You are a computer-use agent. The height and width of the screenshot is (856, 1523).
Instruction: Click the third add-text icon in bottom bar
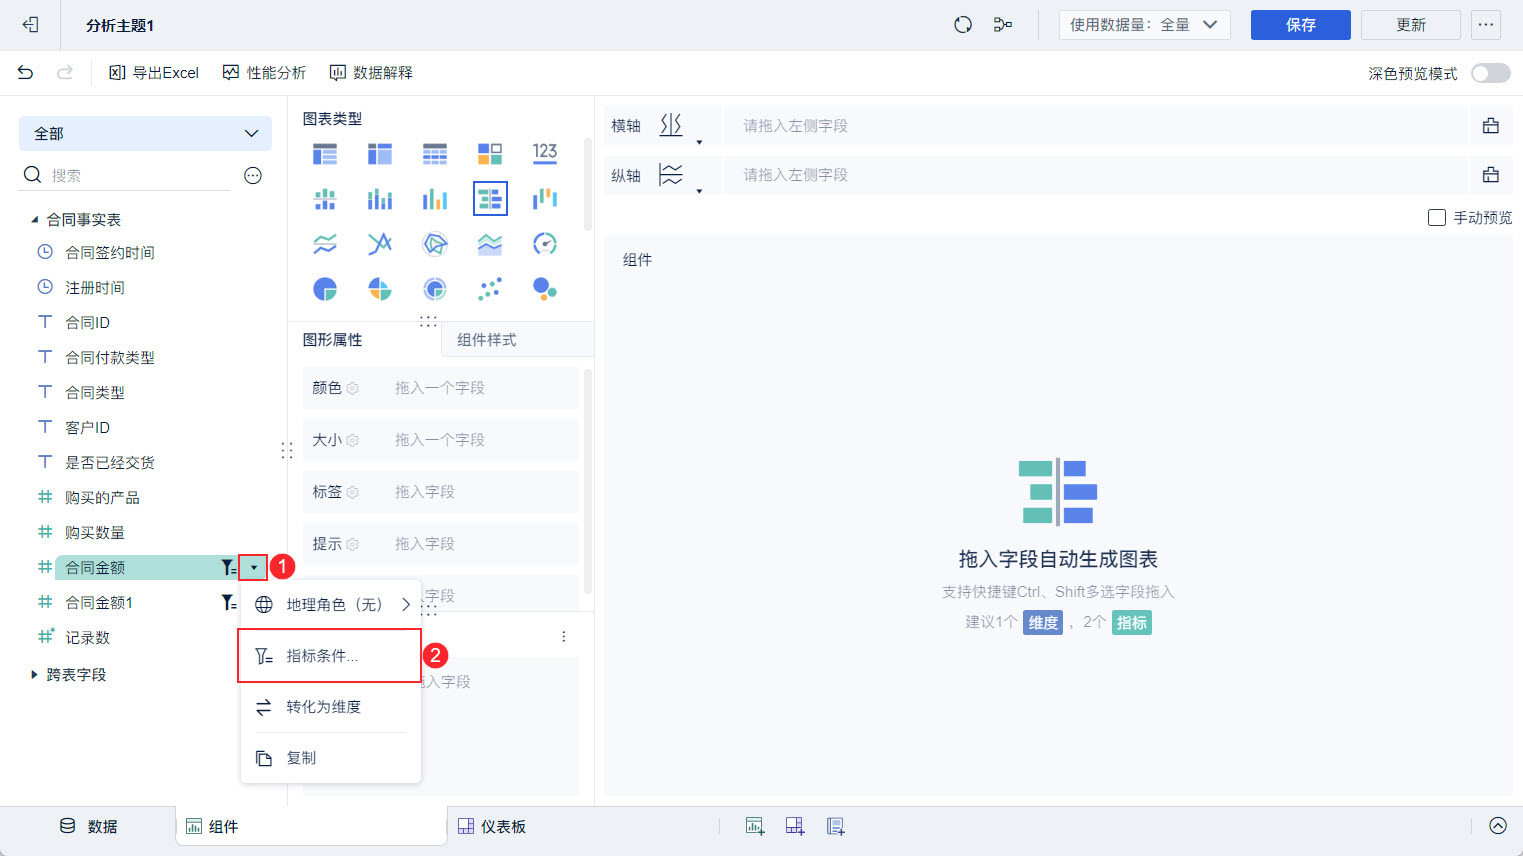click(836, 826)
